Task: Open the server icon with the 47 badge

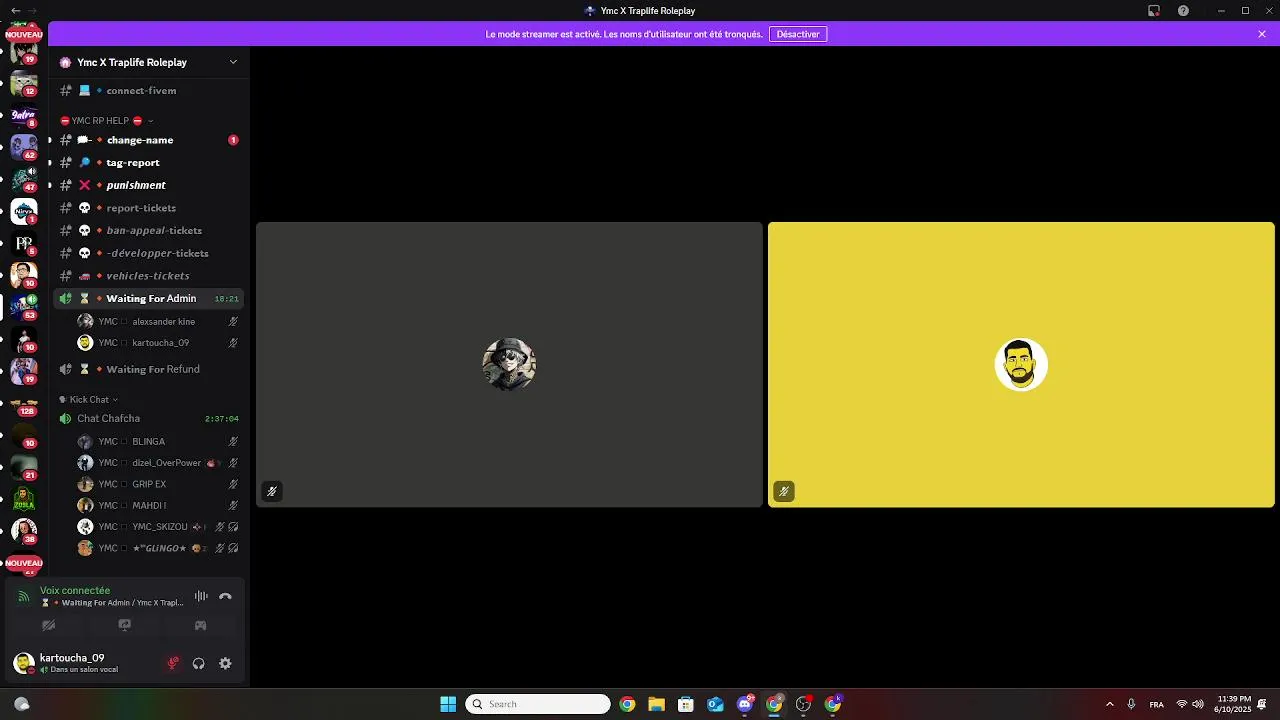Action: 23,179
